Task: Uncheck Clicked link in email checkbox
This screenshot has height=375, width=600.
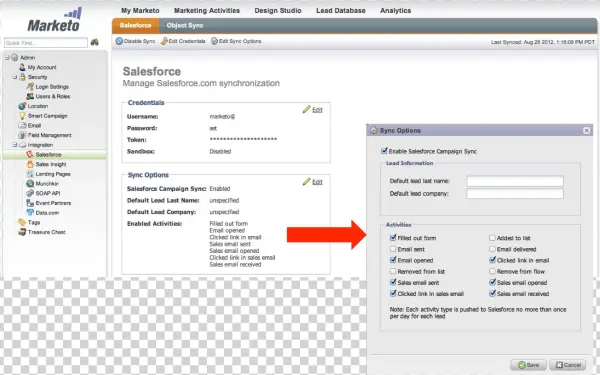Action: click(x=492, y=260)
